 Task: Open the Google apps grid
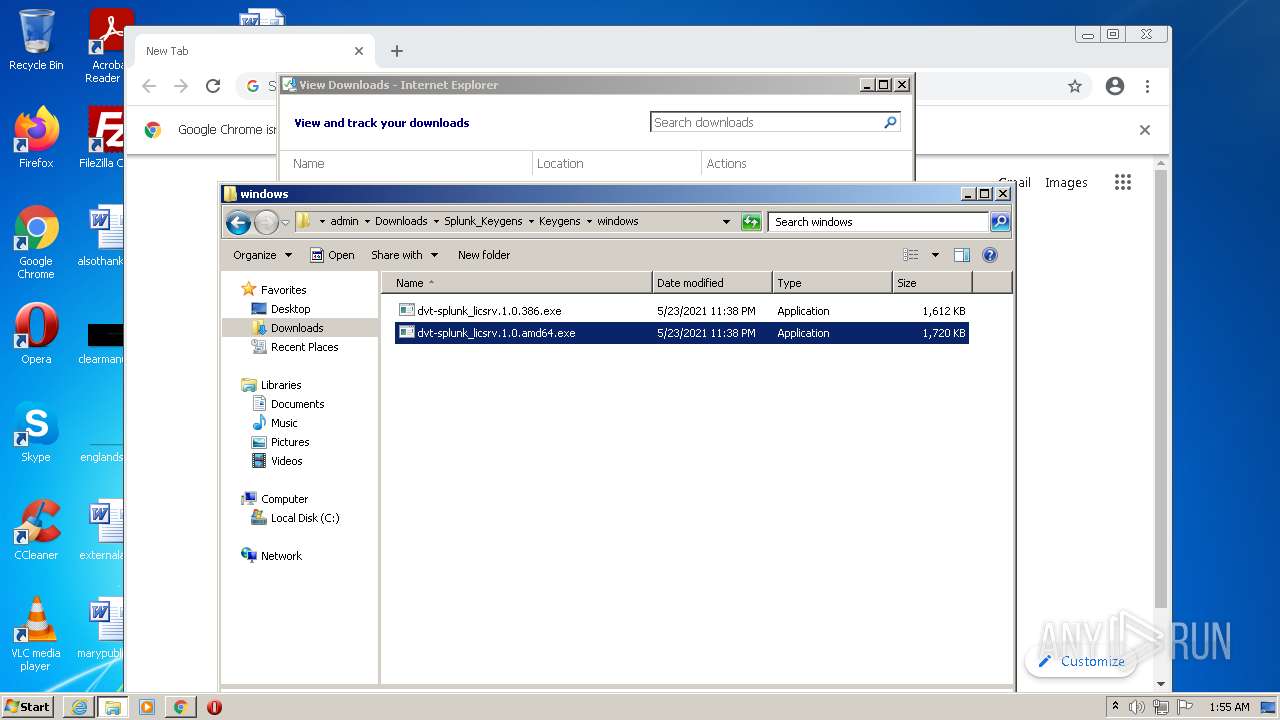point(1123,182)
